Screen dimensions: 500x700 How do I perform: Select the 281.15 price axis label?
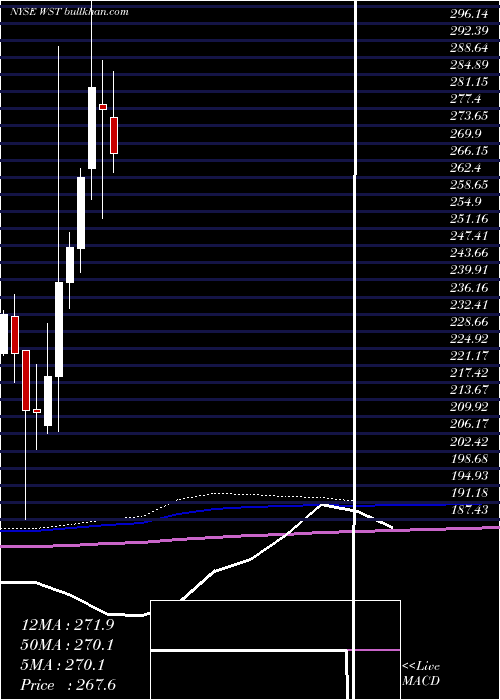[x=468, y=82]
